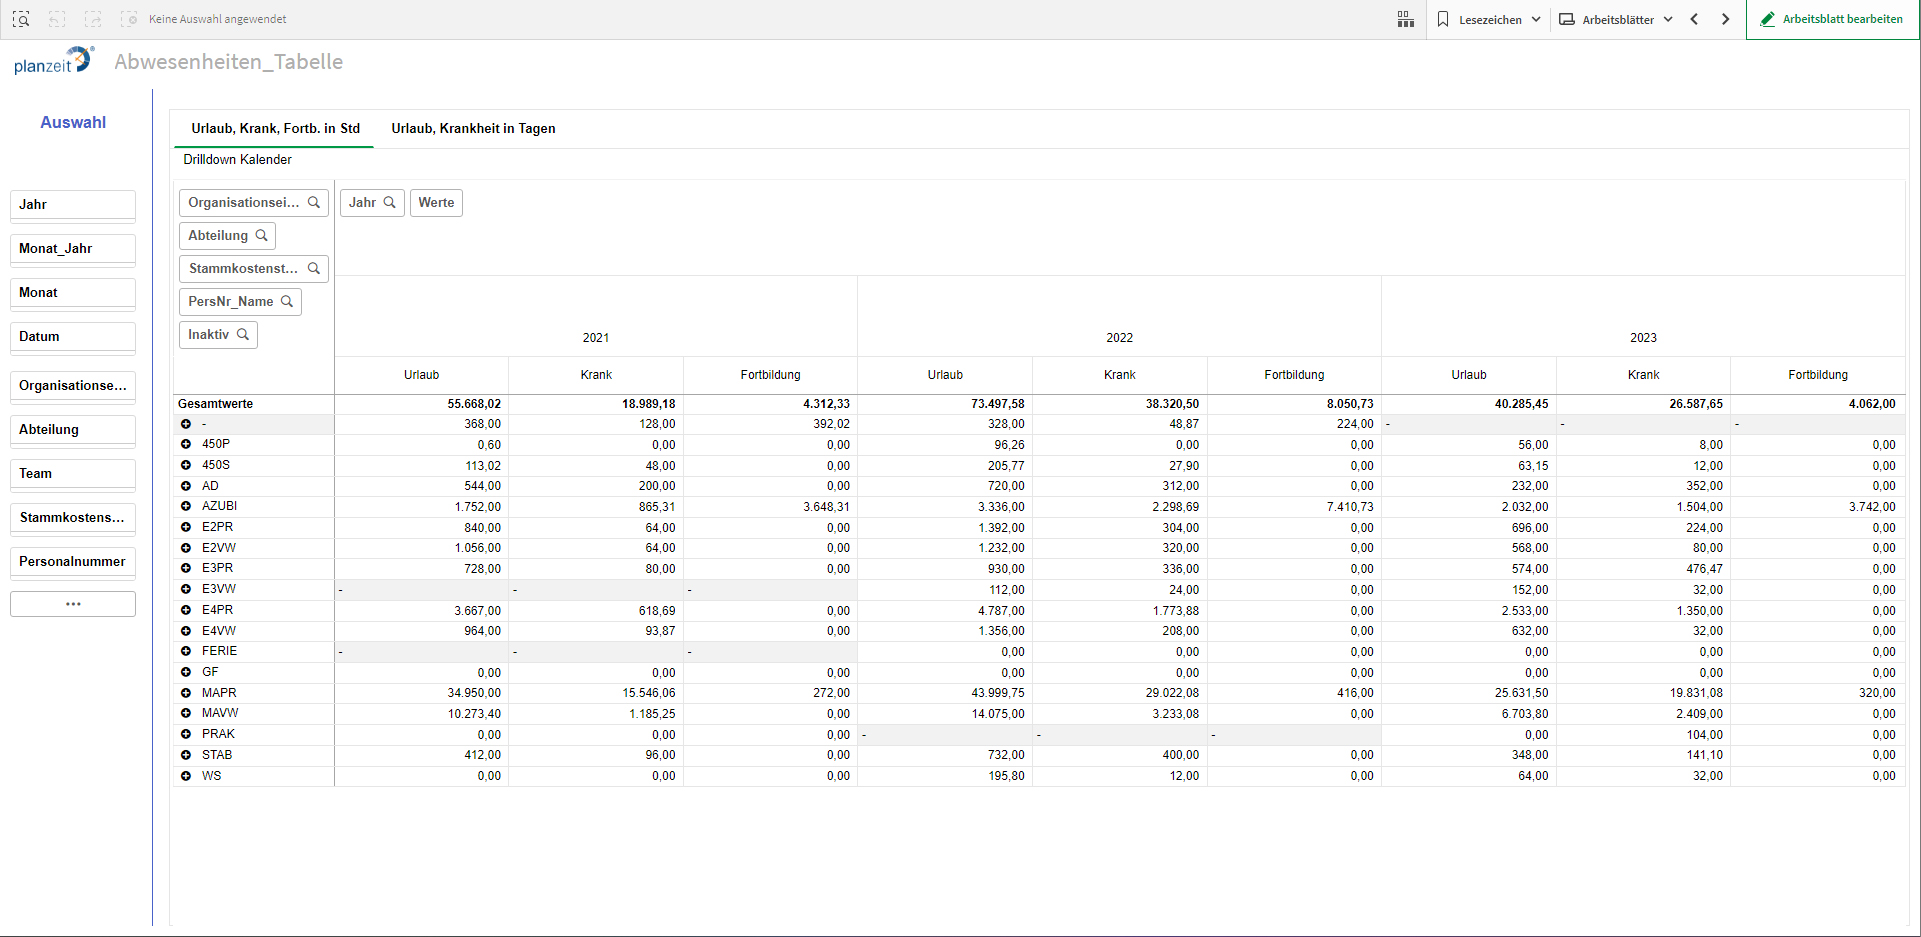The width and height of the screenshot is (1921, 937).
Task: Expand the MAPR row
Action: click(x=186, y=693)
